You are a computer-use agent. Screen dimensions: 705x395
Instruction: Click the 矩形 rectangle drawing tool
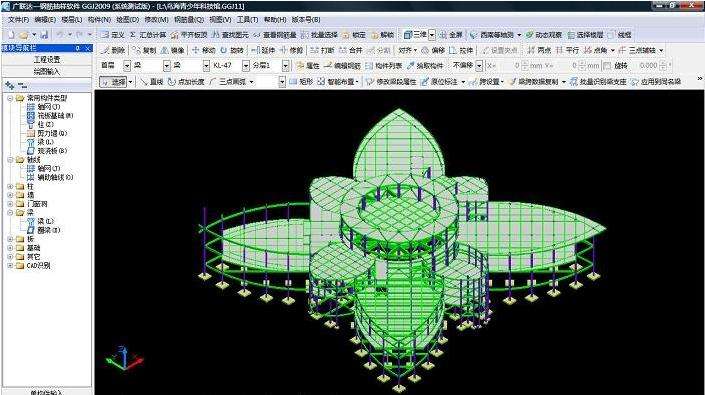(x=301, y=82)
